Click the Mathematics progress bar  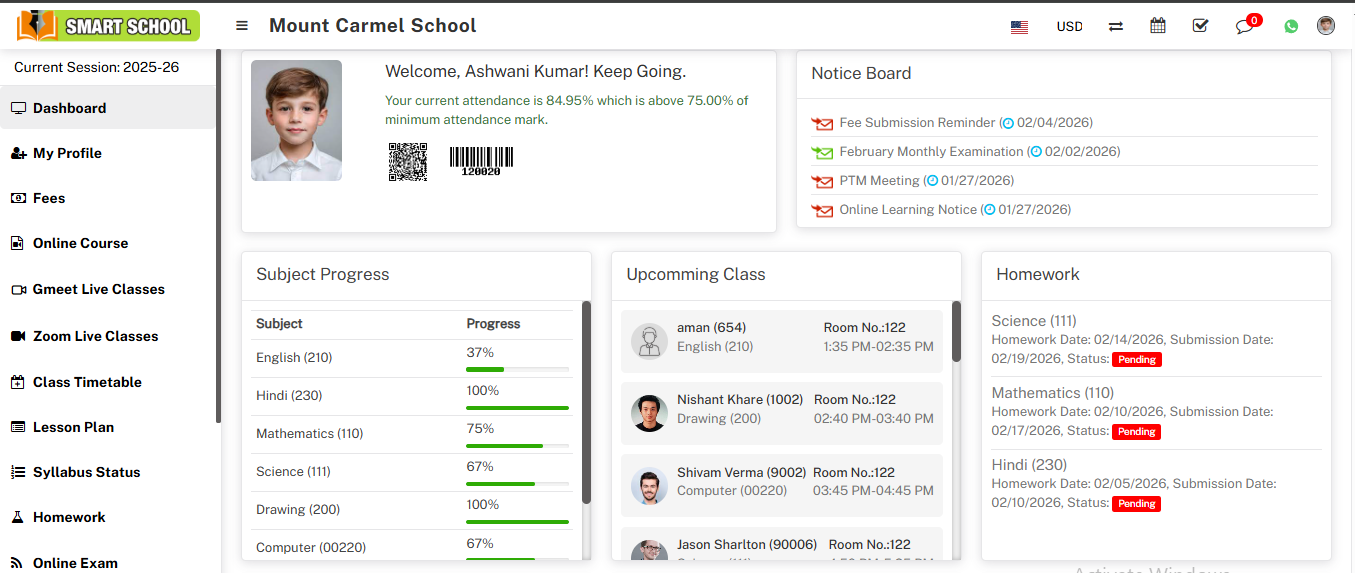(517, 446)
